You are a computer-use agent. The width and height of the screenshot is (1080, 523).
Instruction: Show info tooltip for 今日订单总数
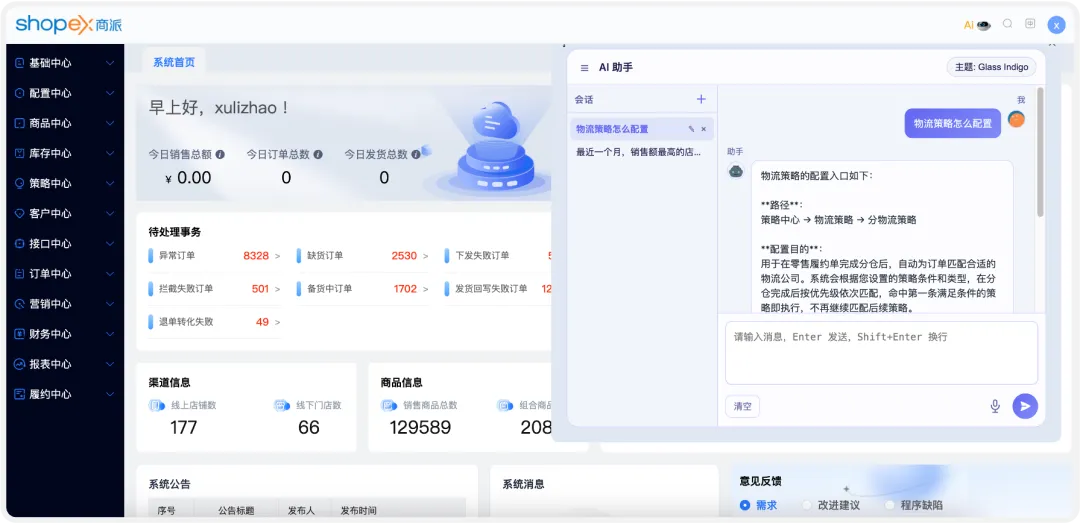(318, 154)
